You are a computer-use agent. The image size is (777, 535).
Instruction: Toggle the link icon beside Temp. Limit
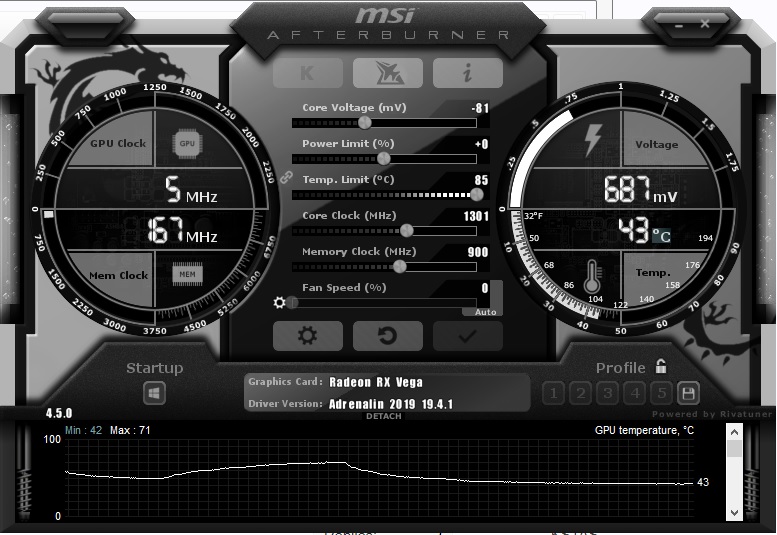pyautogui.click(x=286, y=177)
